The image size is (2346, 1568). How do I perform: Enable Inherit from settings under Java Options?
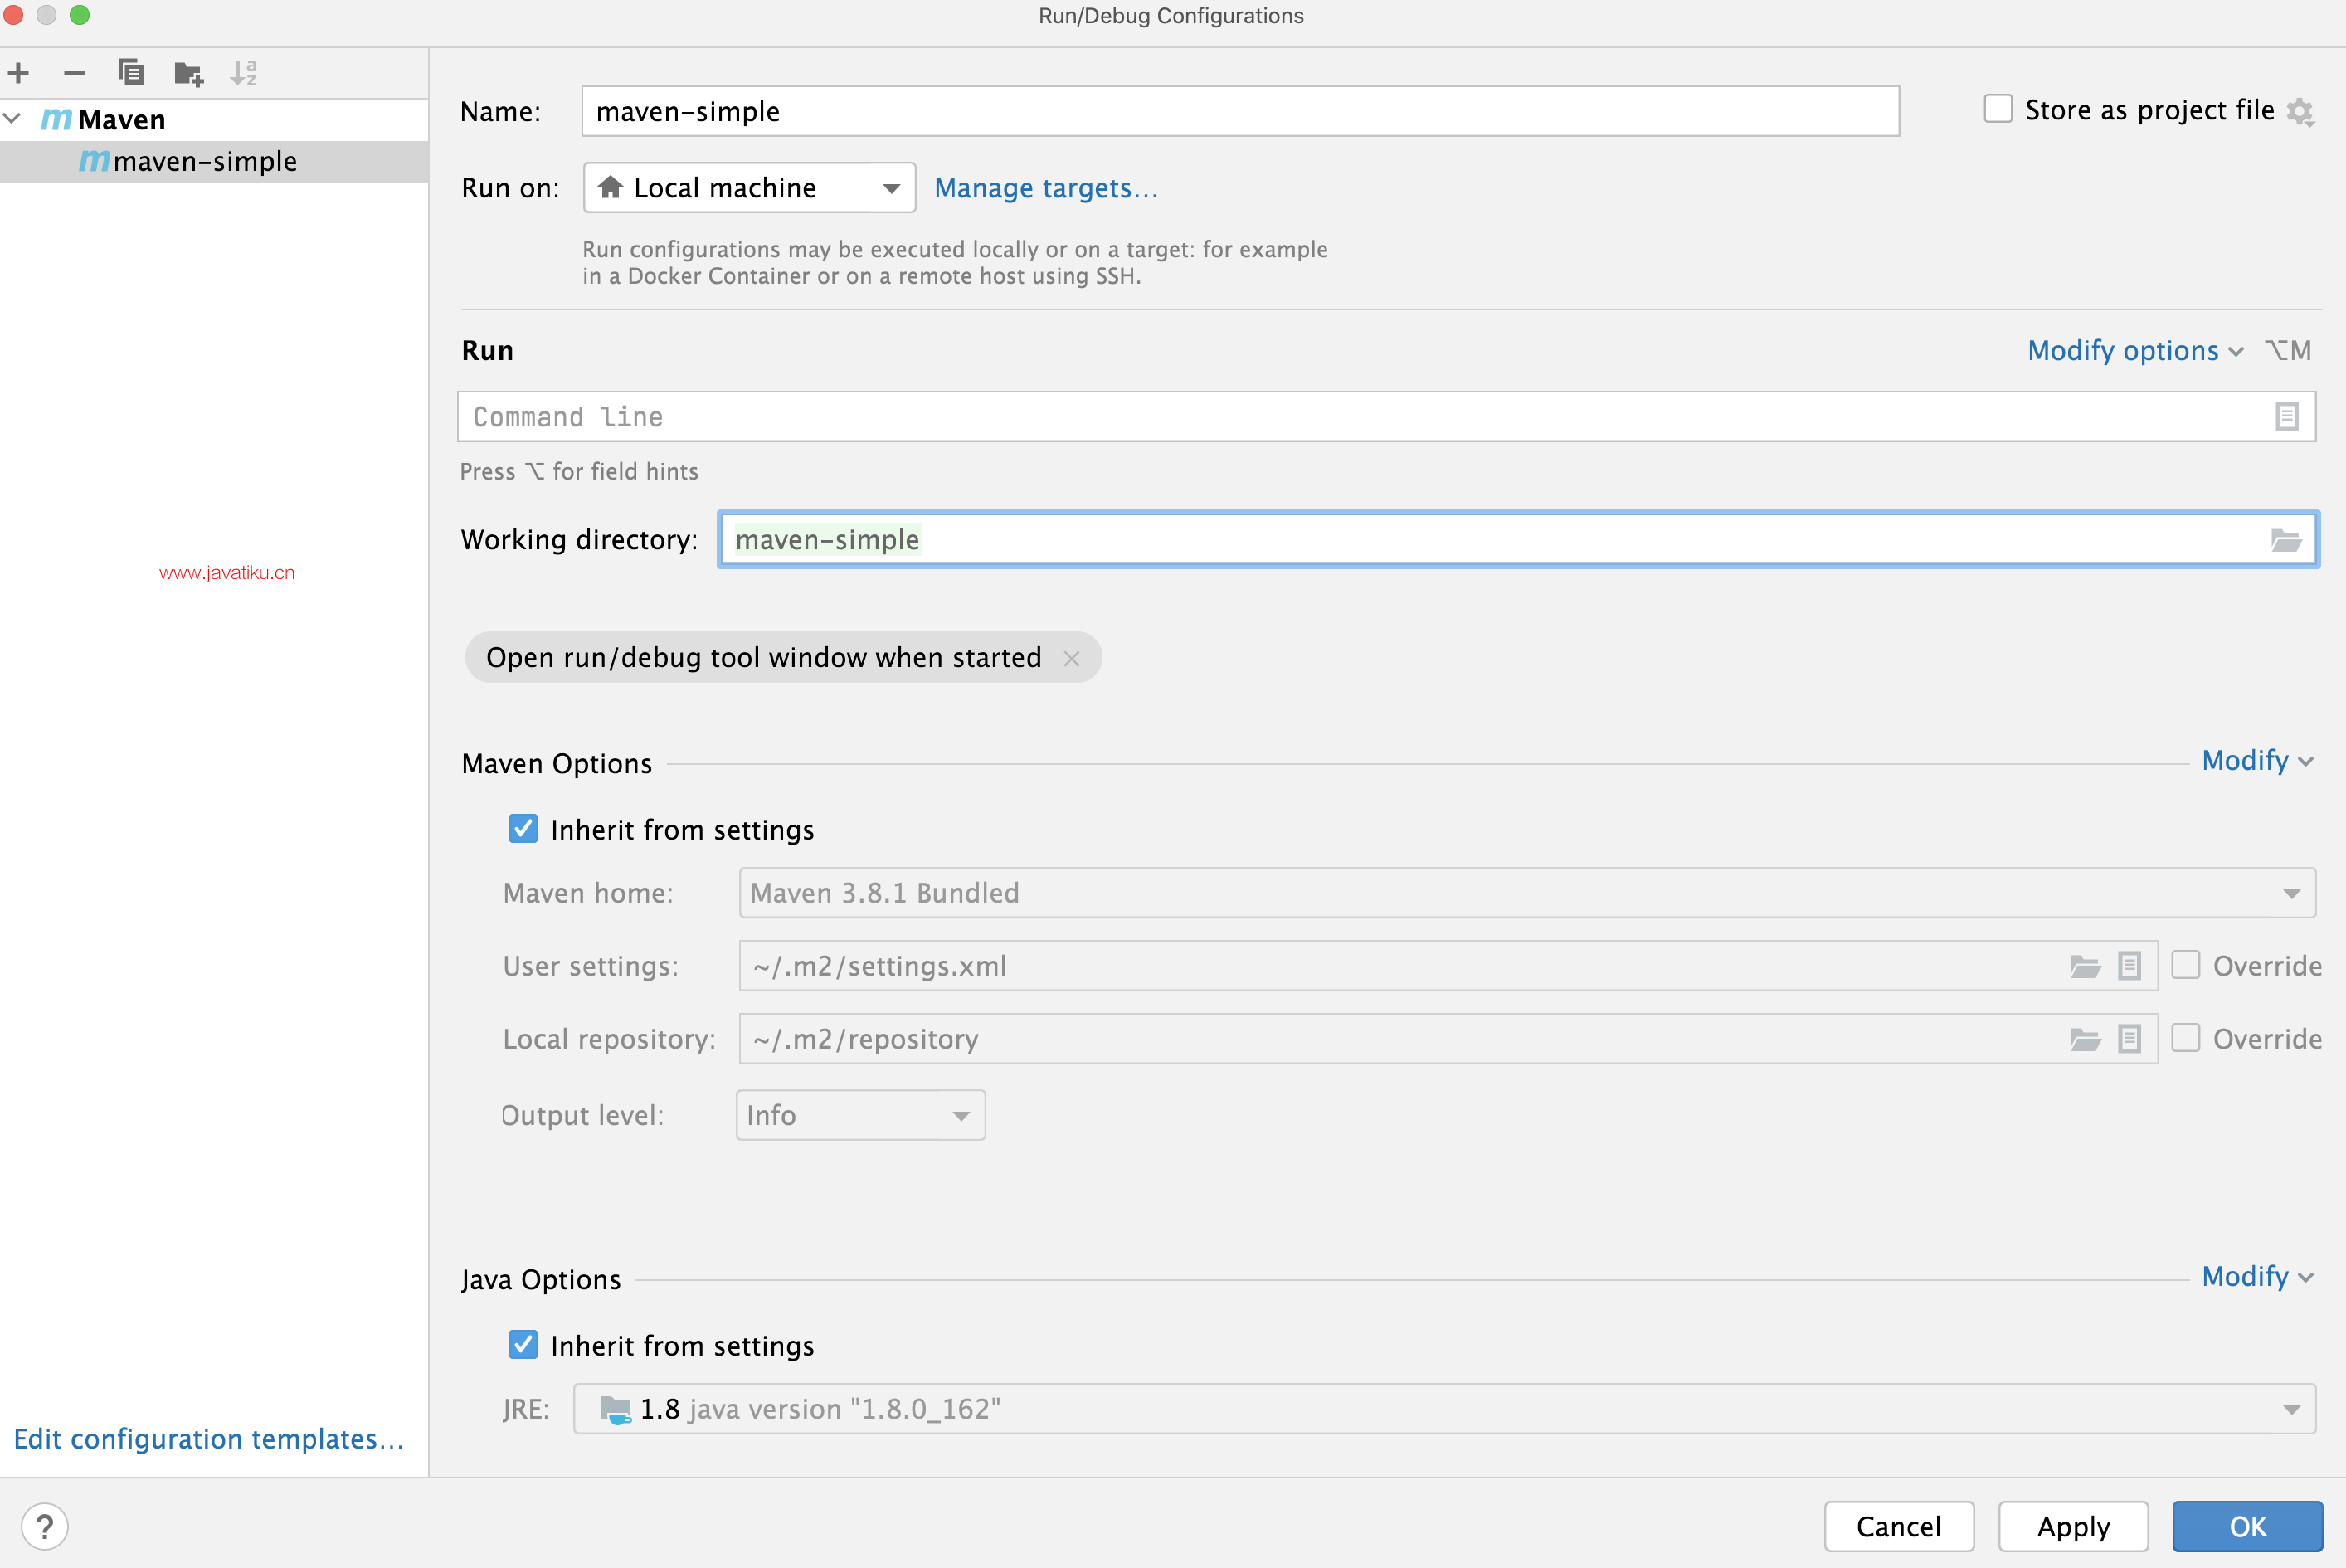point(525,1344)
